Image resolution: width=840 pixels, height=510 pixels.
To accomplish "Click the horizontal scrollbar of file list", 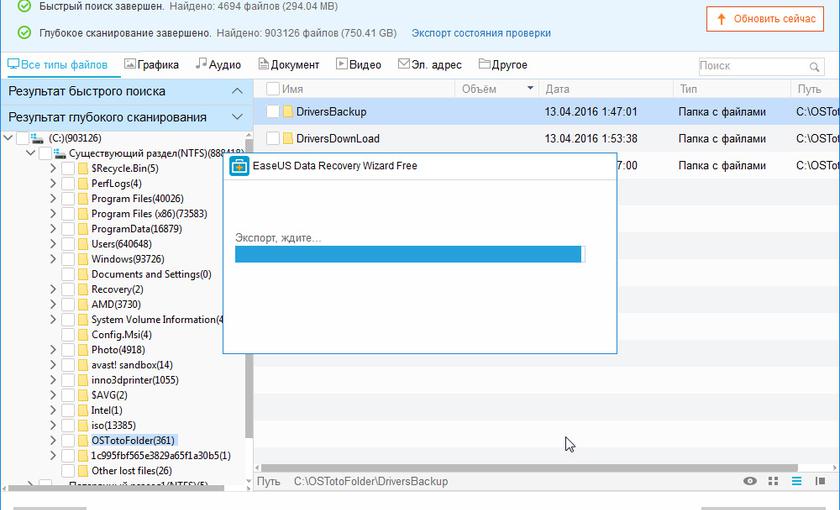I will [x=529, y=468].
